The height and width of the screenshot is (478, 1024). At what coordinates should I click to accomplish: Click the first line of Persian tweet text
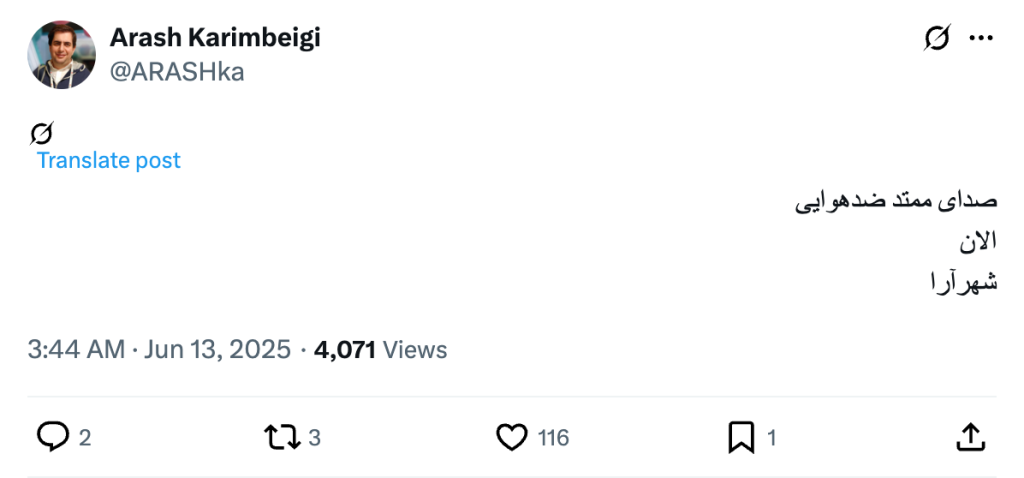tap(897, 201)
